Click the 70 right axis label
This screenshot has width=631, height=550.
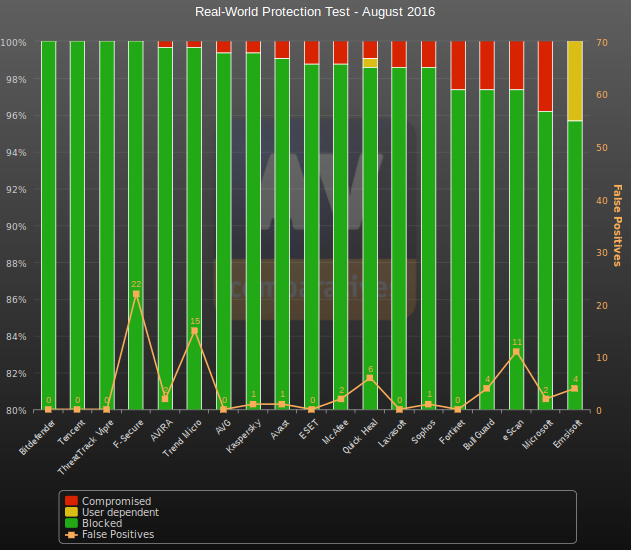tap(602, 42)
